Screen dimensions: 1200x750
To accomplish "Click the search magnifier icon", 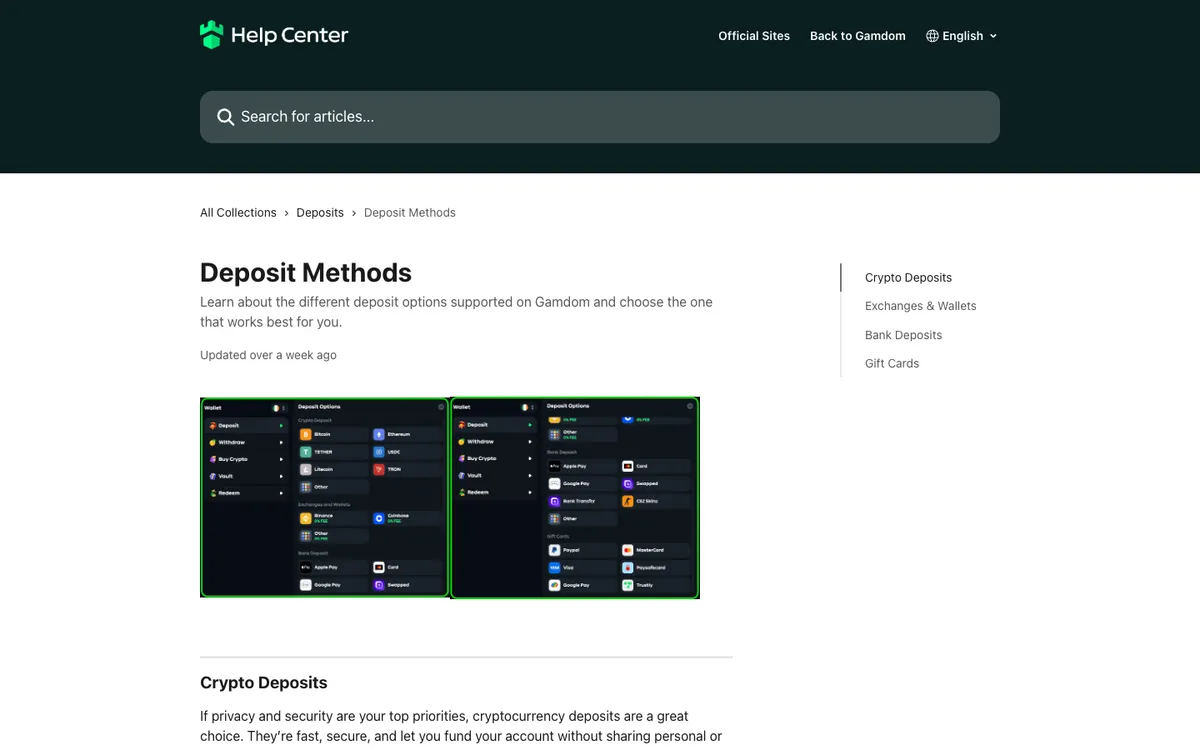I will 225,117.
